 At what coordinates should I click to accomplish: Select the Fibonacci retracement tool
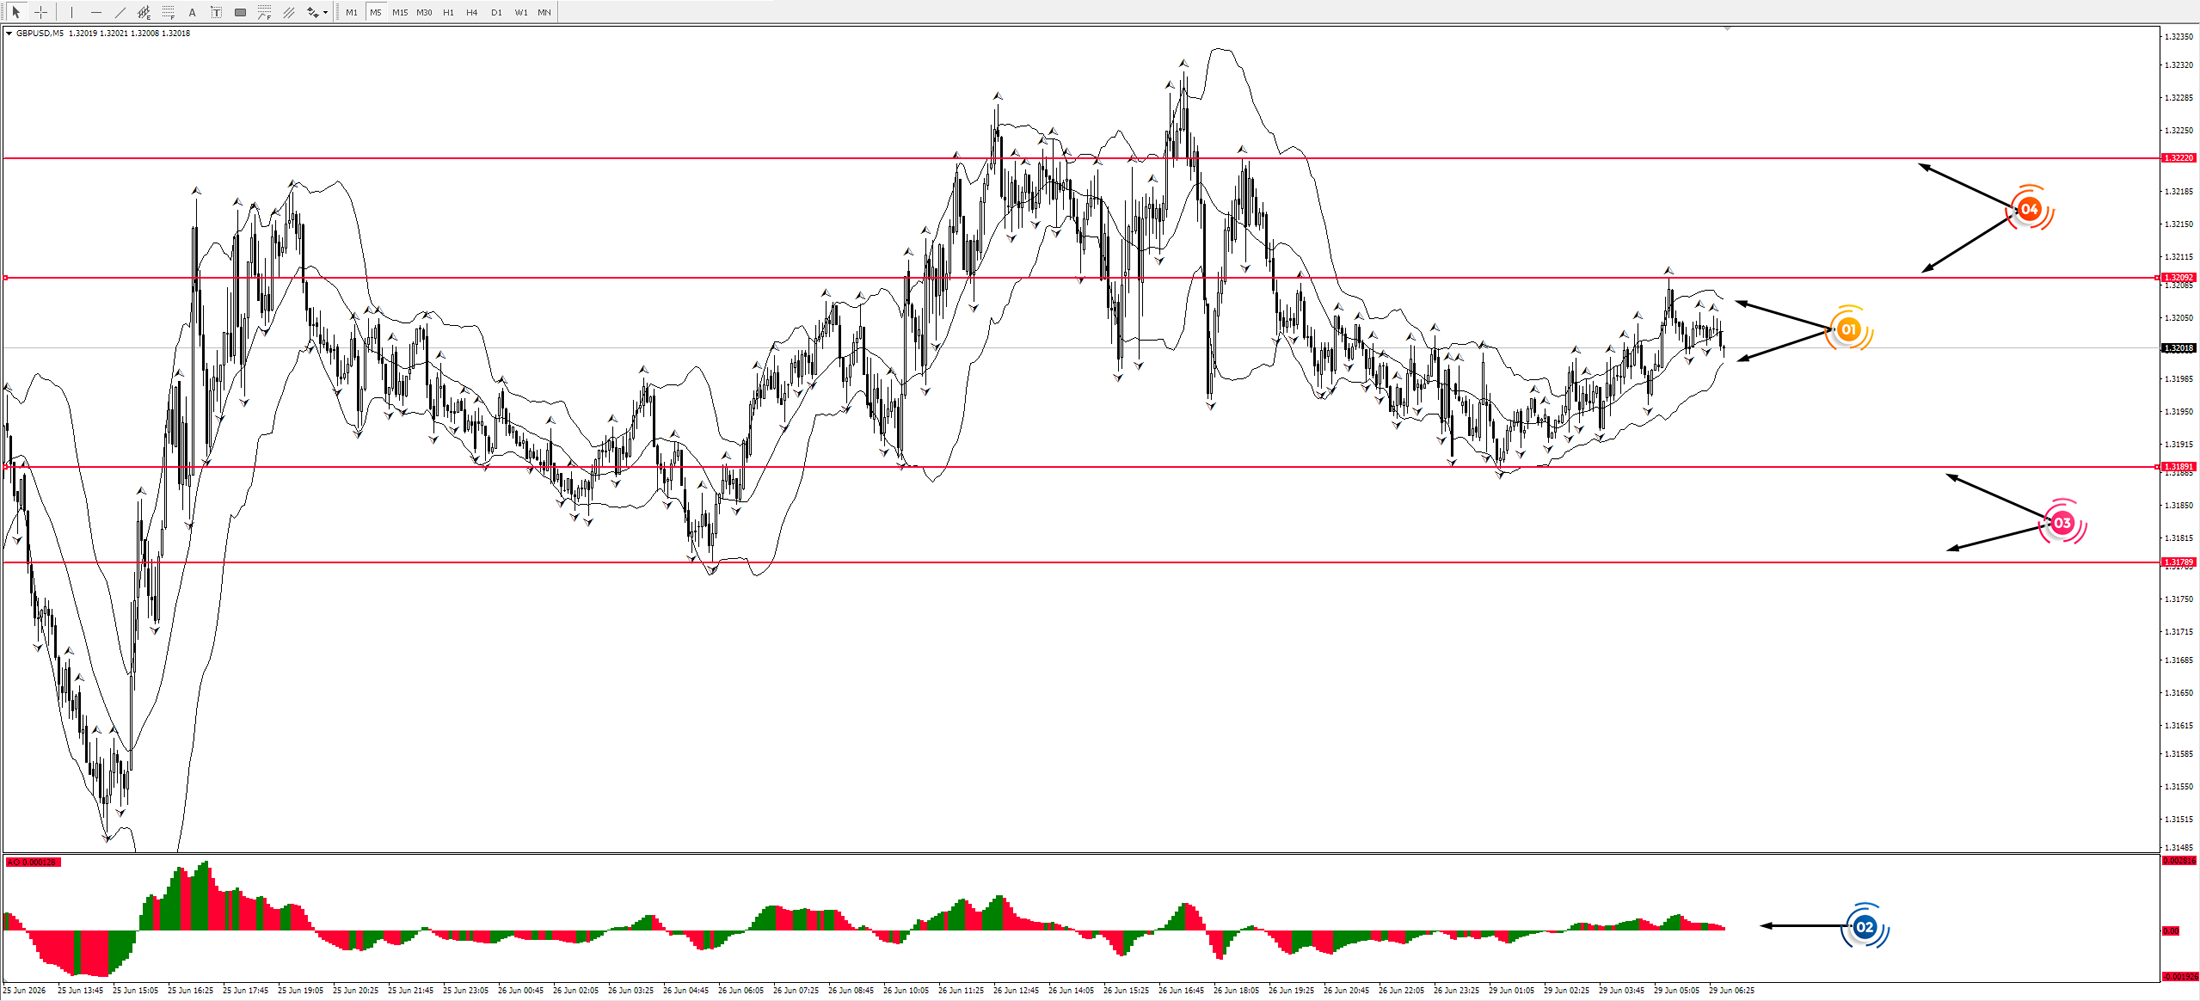click(168, 12)
